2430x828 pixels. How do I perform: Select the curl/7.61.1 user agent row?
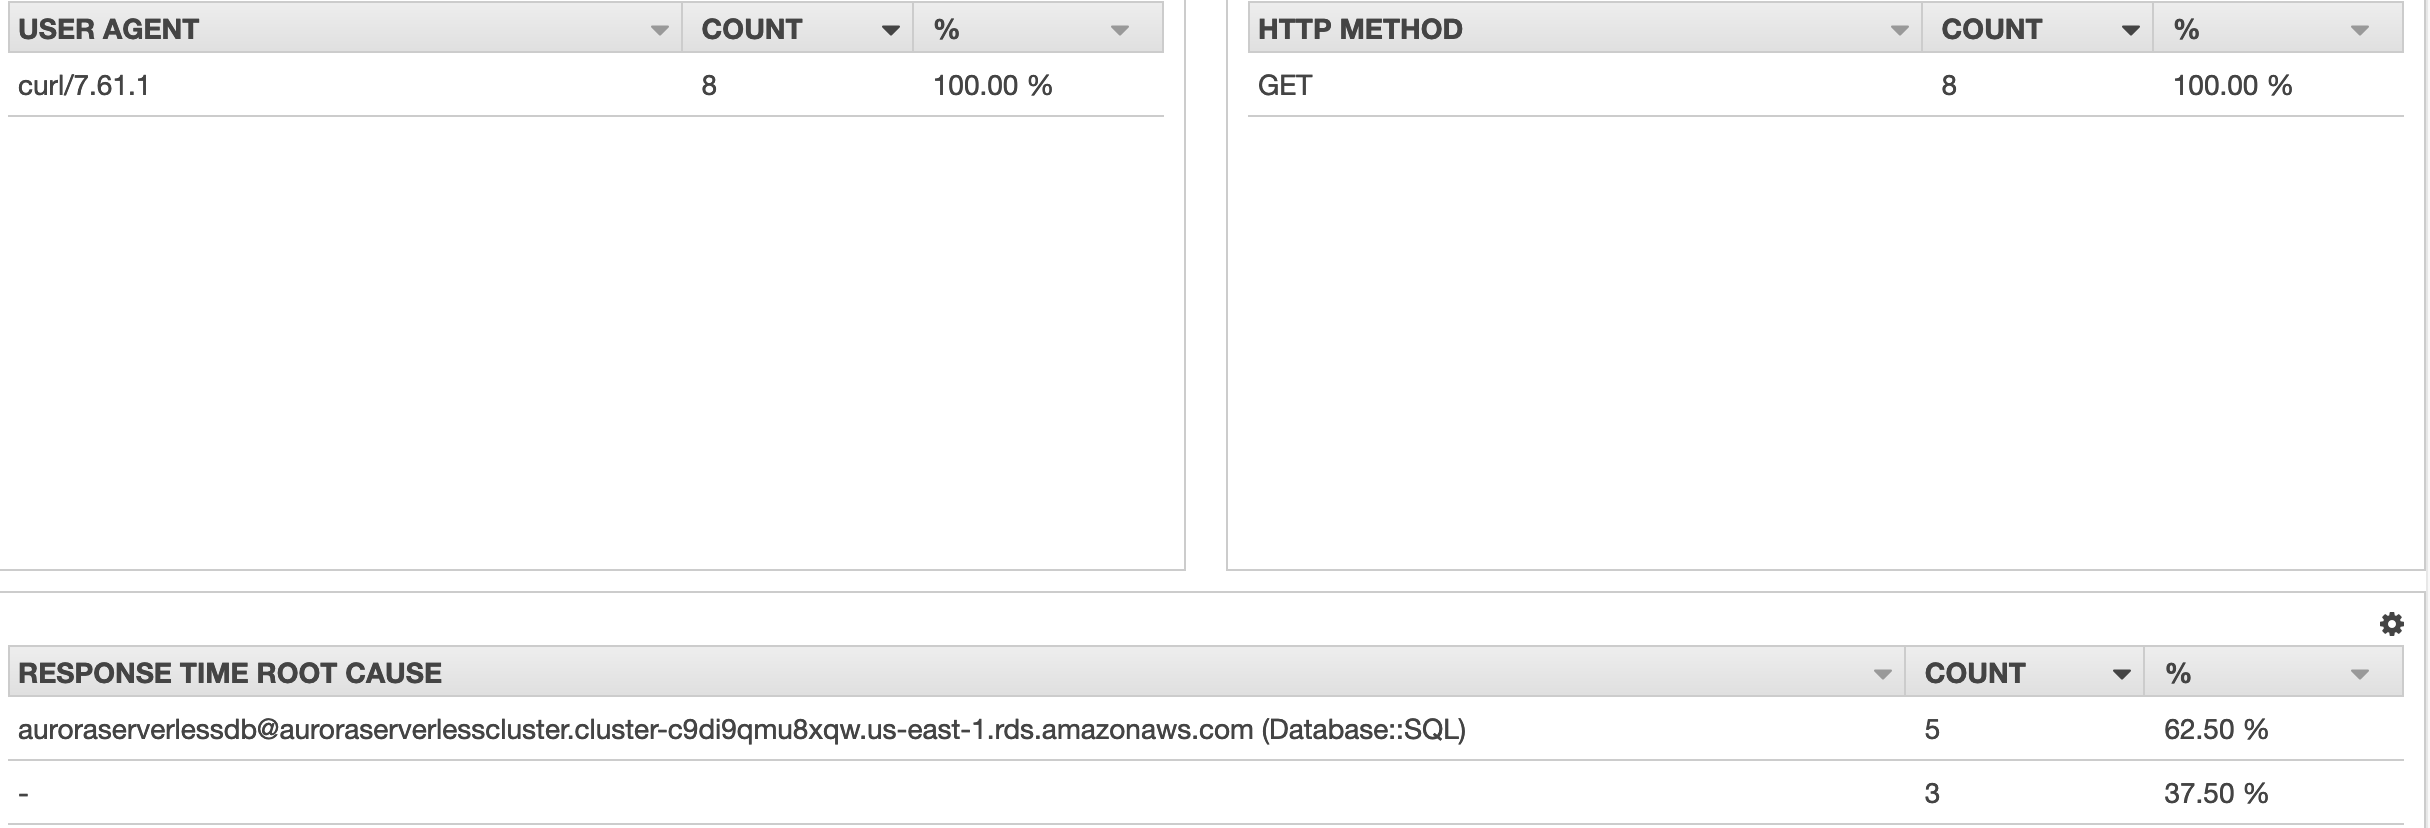tap(586, 85)
